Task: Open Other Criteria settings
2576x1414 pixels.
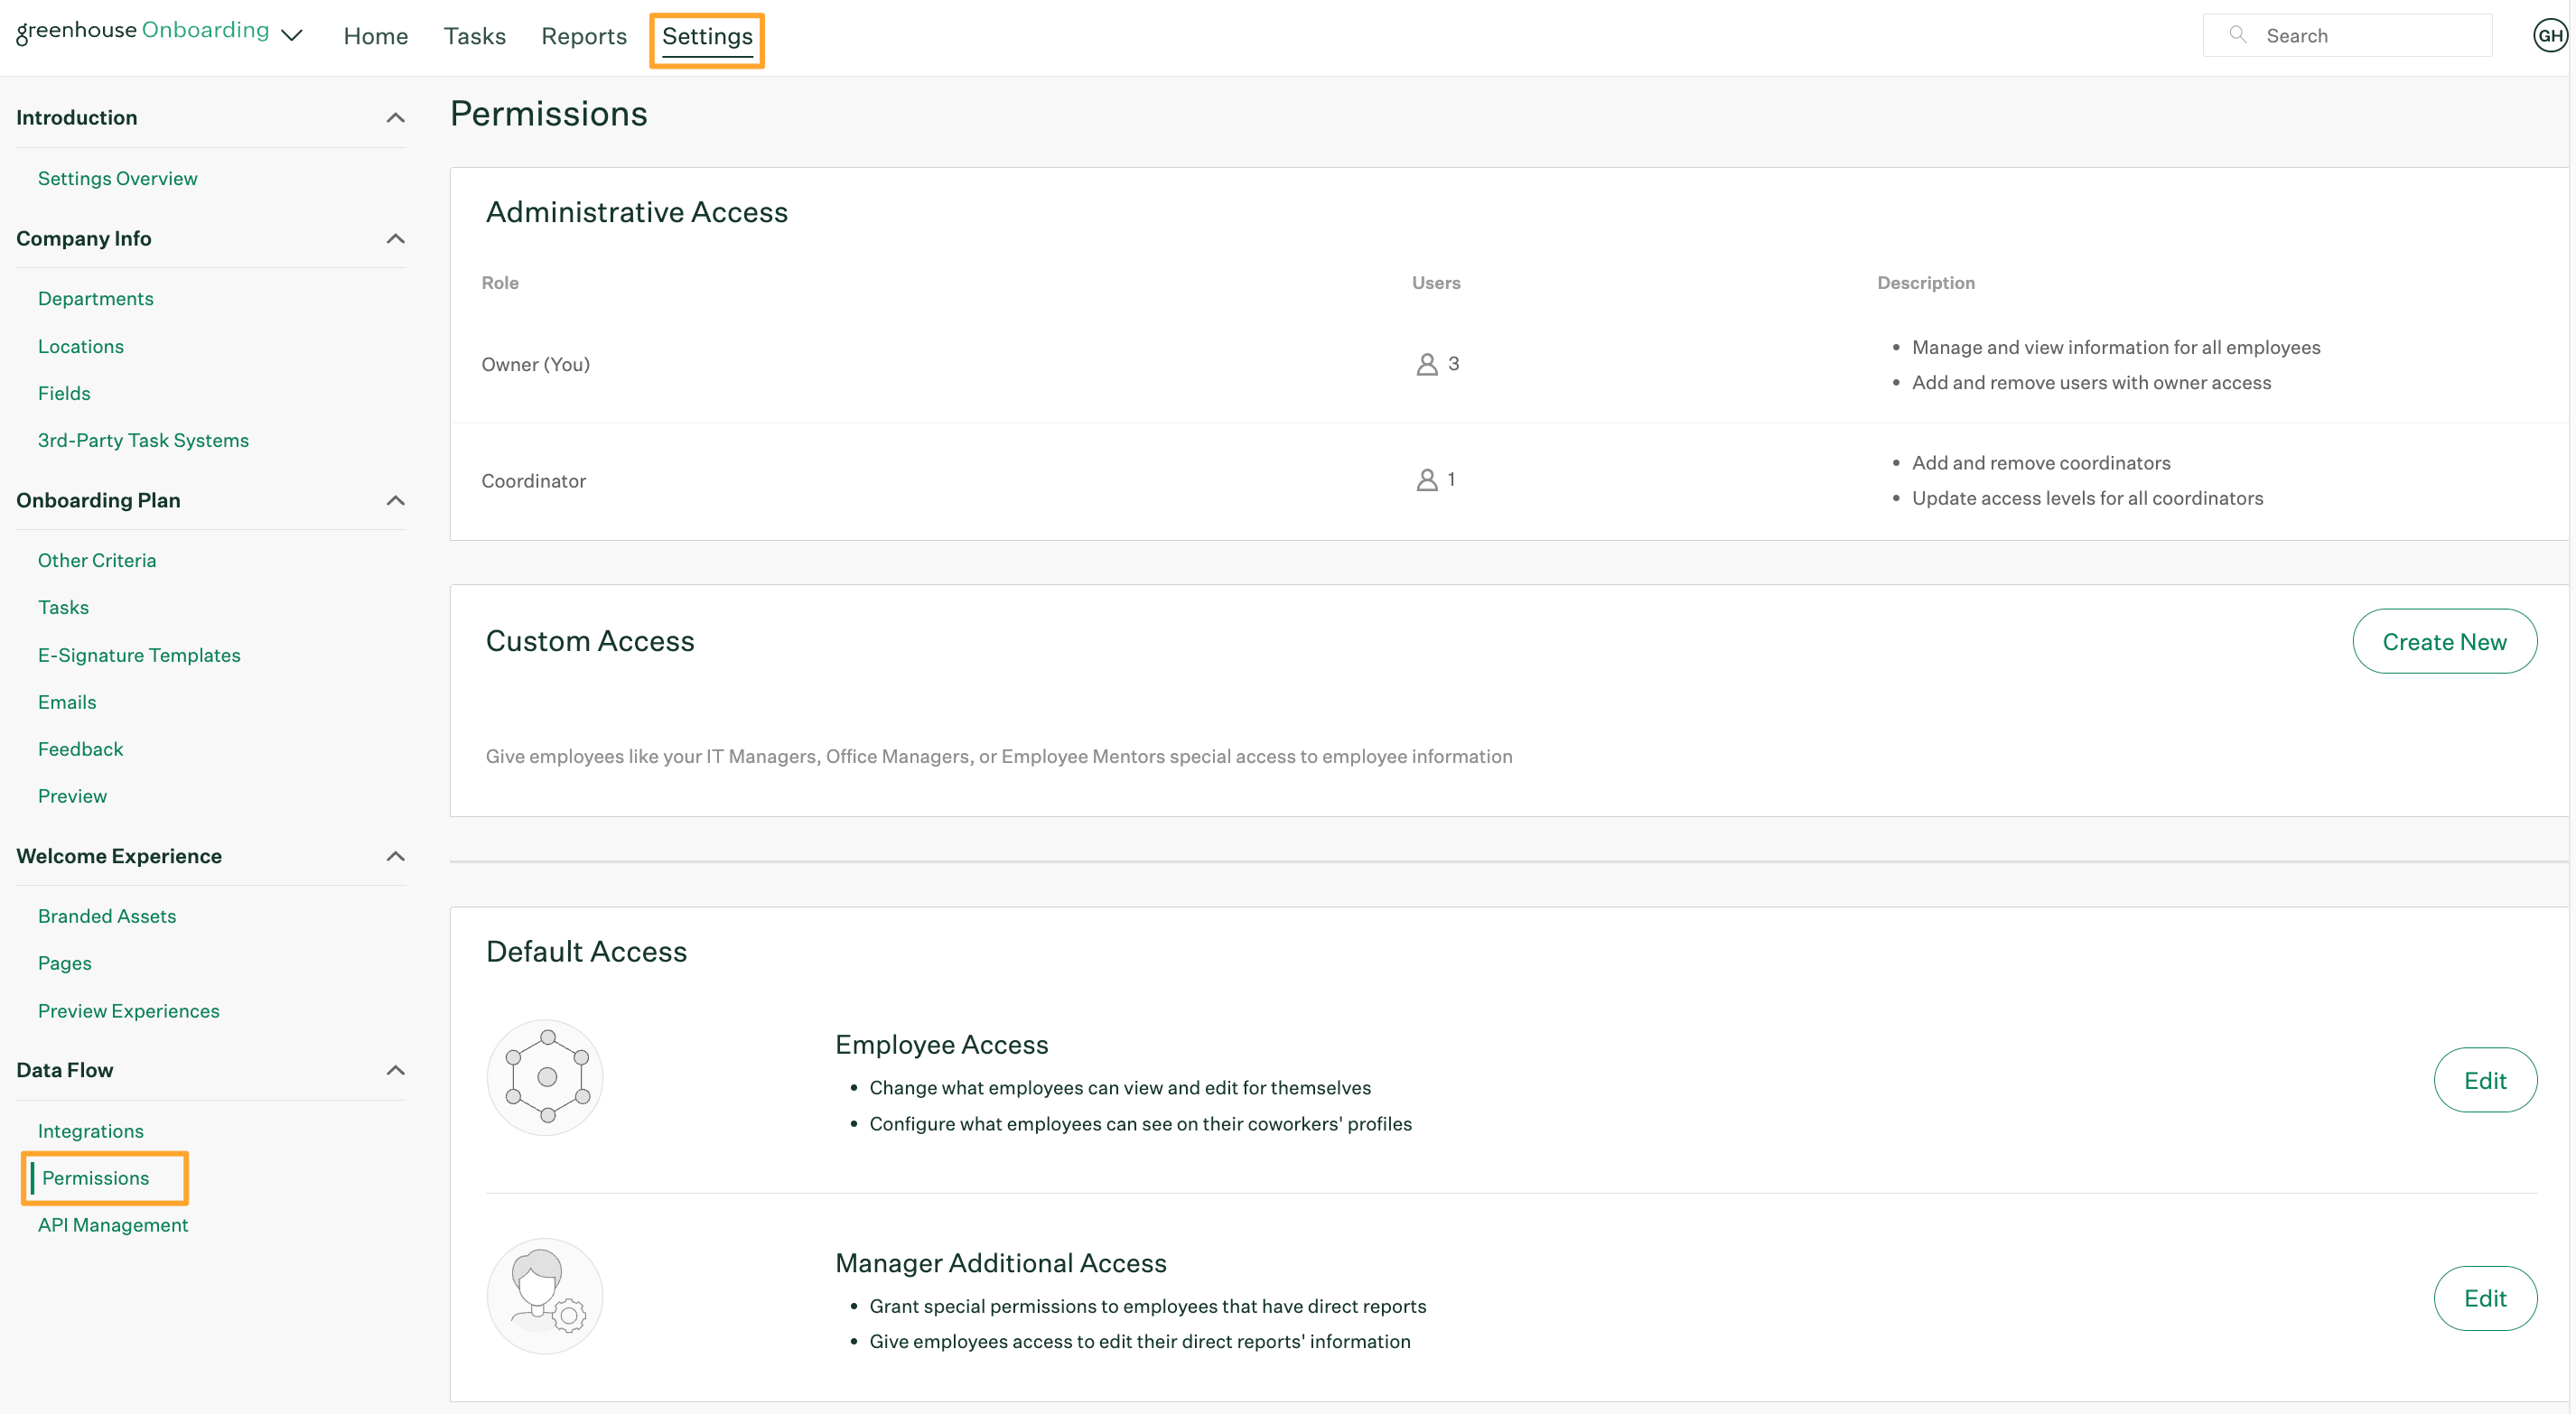Action: pos(97,560)
